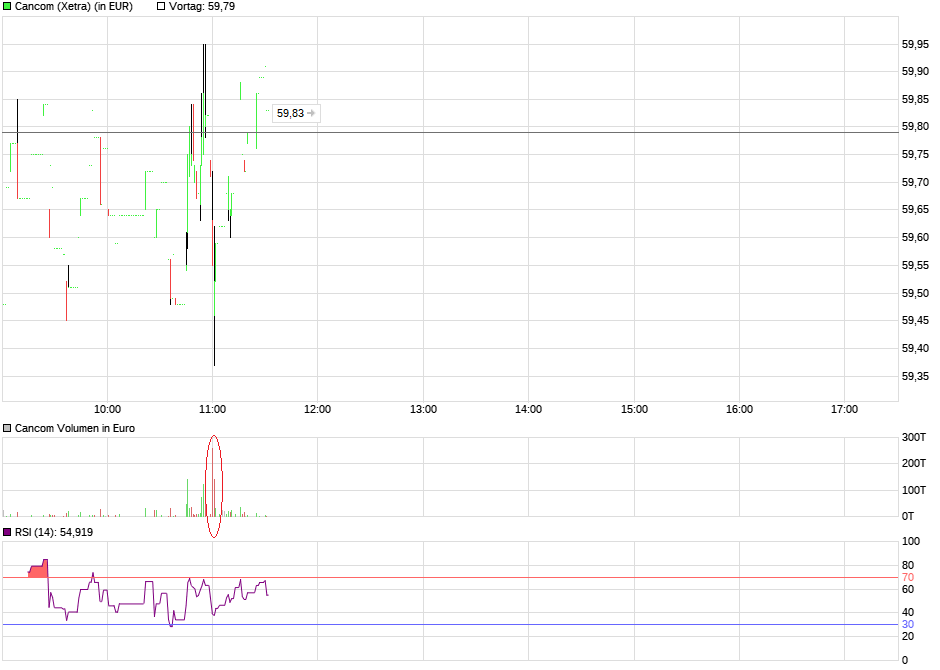This screenshot has width=940, height=670.
Task: Click the green Cancom (Xetra) legend square
Action: 7,7
